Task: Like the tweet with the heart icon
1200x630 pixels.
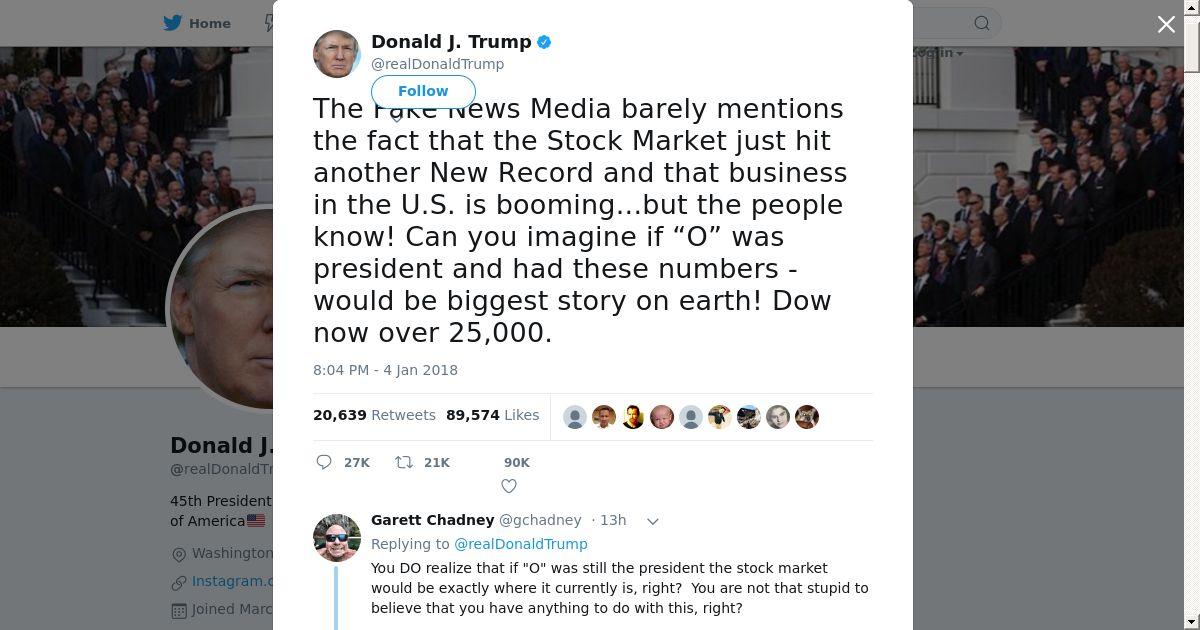Action: point(509,486)
